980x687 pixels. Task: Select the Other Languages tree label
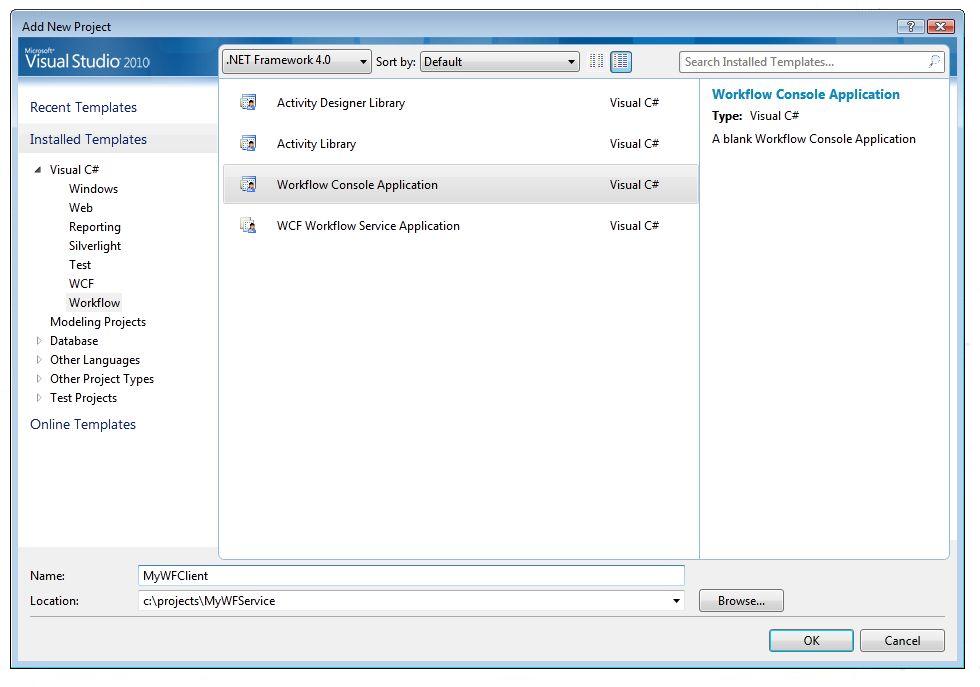coord(95,359)
